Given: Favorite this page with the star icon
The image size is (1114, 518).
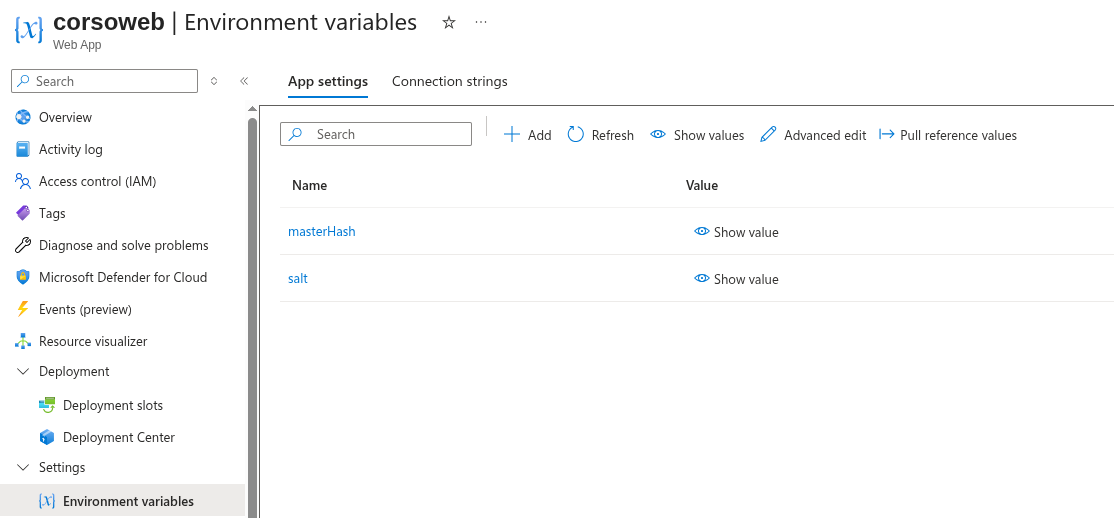Looking at the screenshot, I should 448,23.
